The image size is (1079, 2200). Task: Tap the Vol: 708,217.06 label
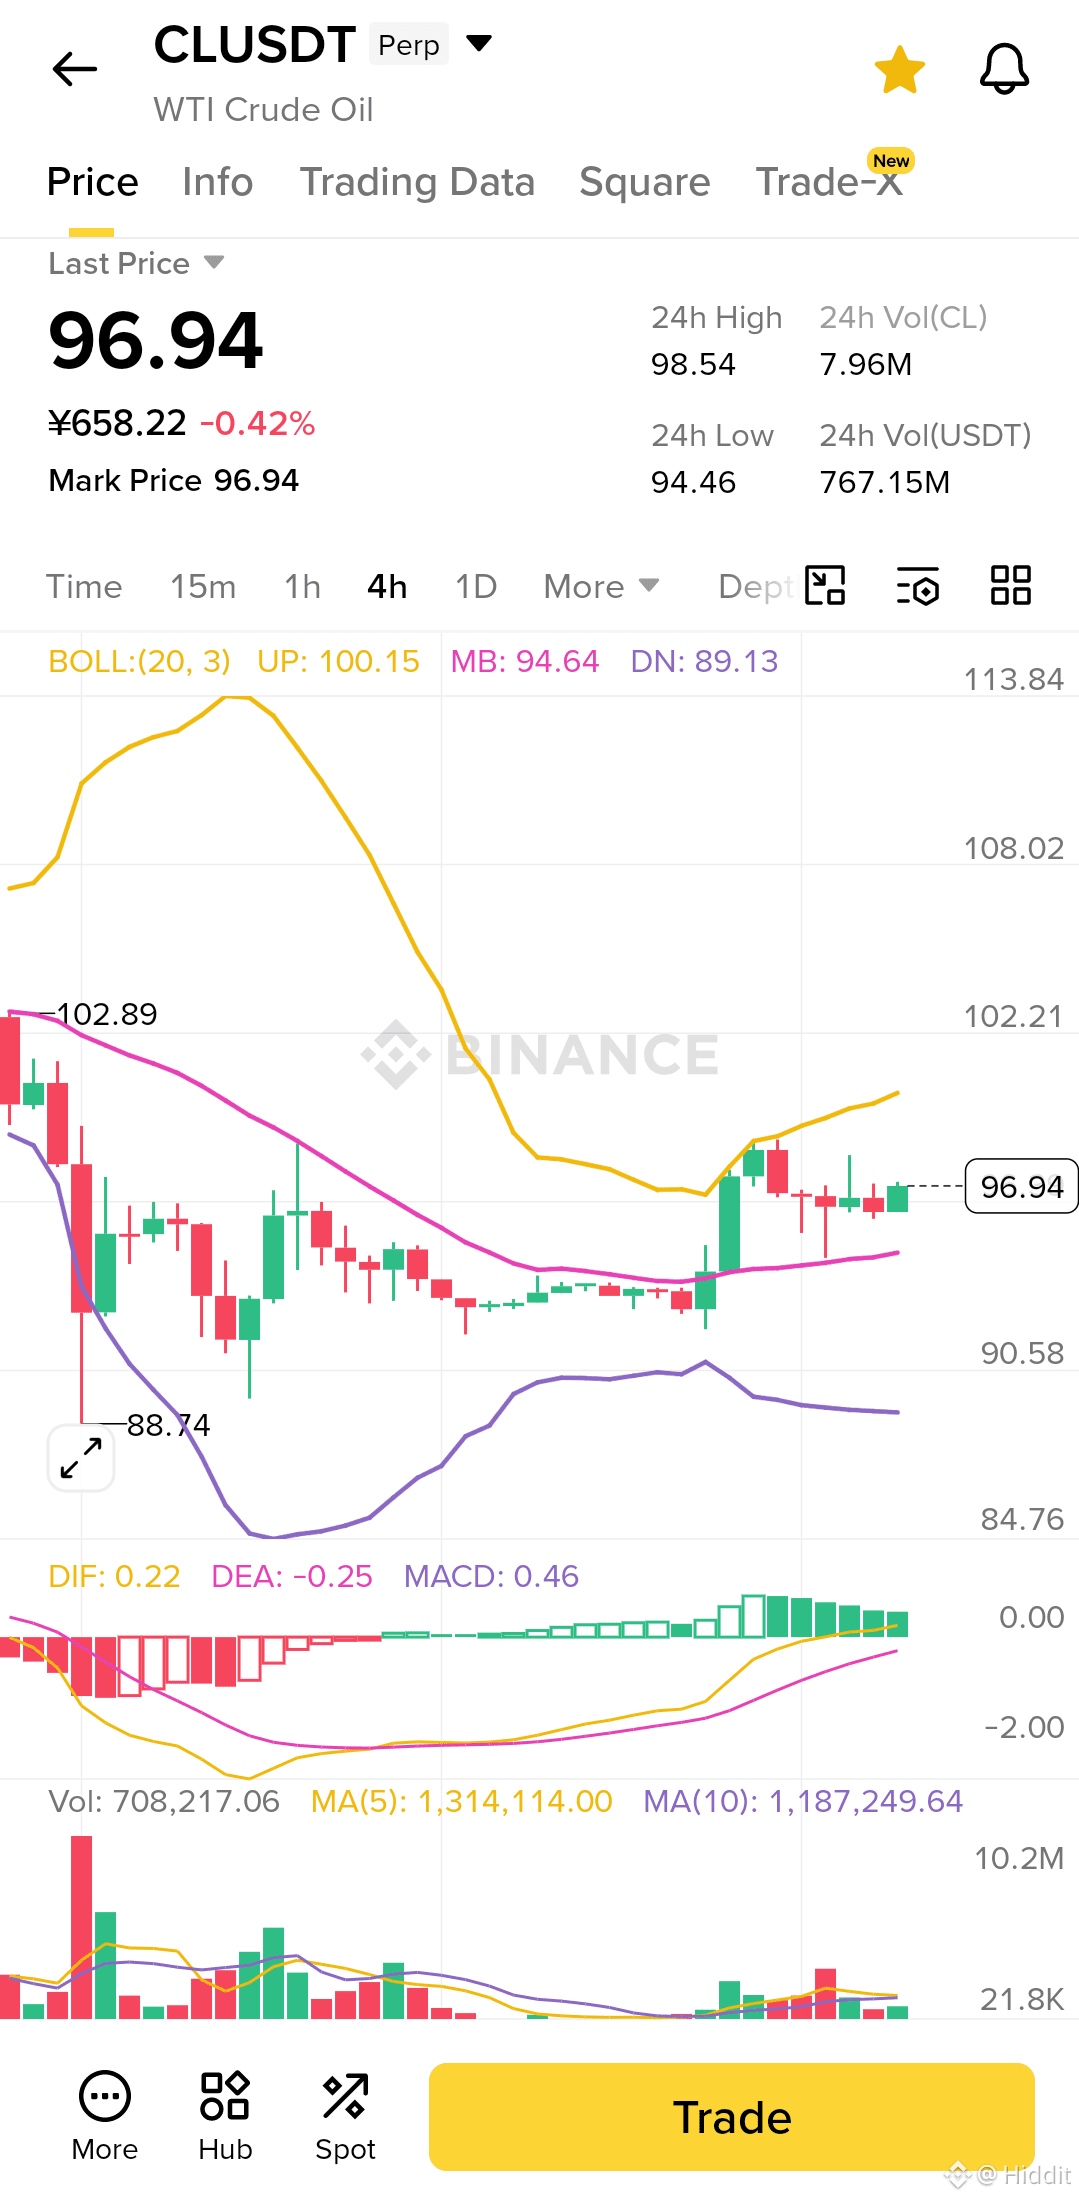tap(164, 1801)
